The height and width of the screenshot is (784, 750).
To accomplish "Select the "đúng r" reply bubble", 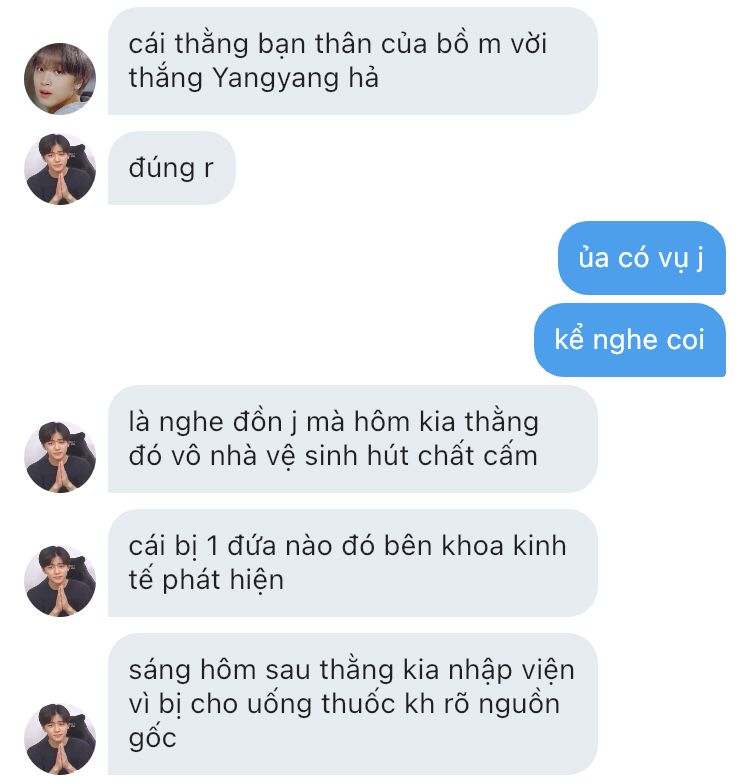I will pos(172,168).
